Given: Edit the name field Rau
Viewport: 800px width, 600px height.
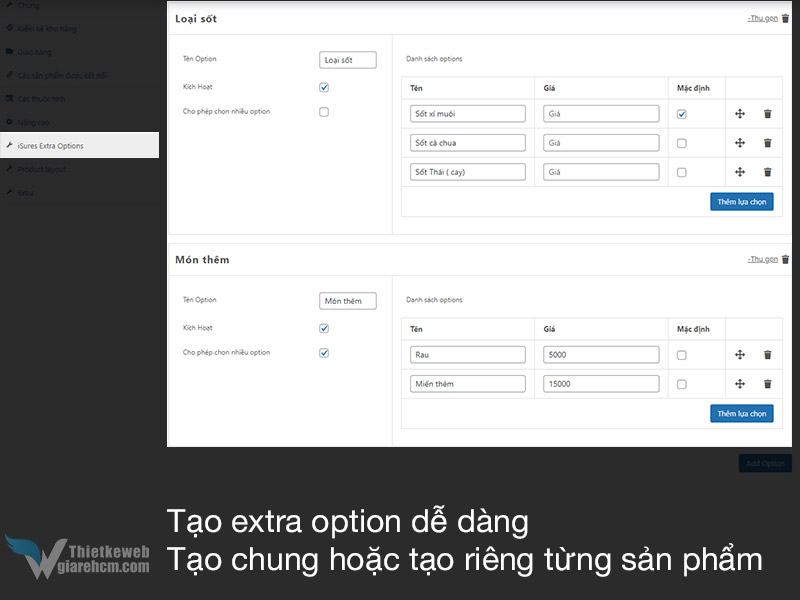Looking at the screenshot, I should pyautogui.click(x=468, y=355).
